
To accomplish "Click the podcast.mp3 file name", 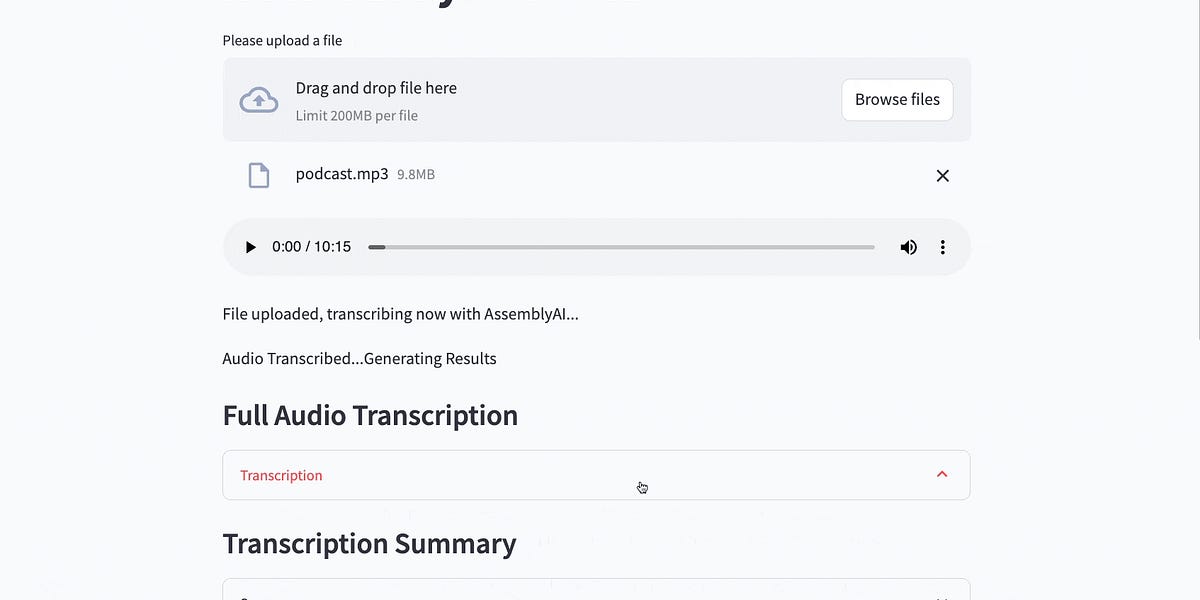I will tap(342, 173).
